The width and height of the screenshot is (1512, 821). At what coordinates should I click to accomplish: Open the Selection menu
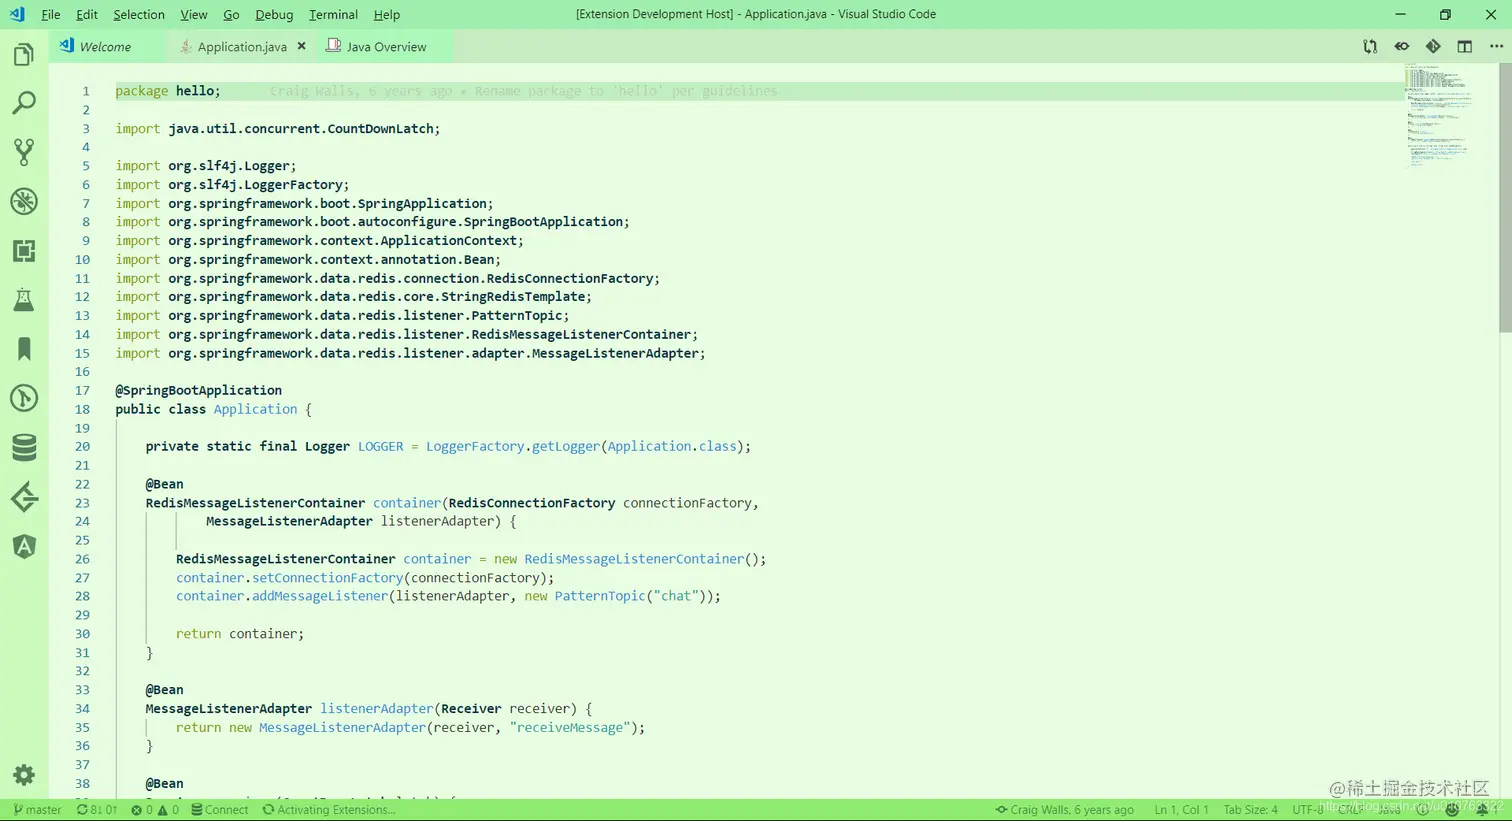[139, 14]
